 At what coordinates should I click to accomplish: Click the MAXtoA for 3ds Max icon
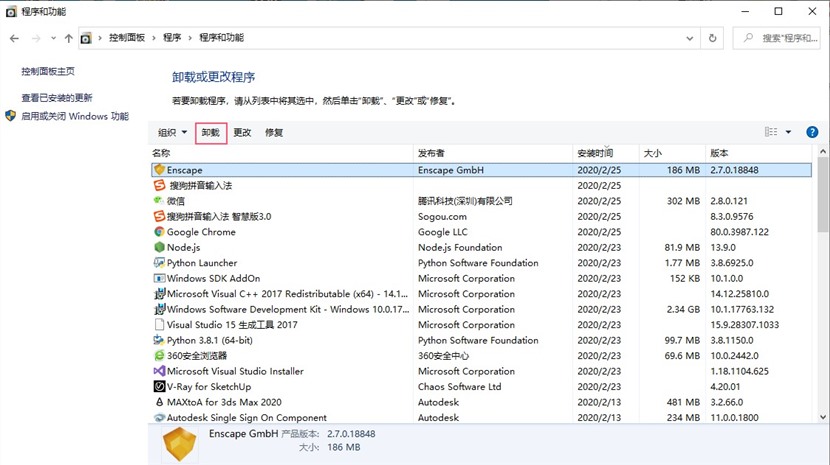(x=159, y=402)
